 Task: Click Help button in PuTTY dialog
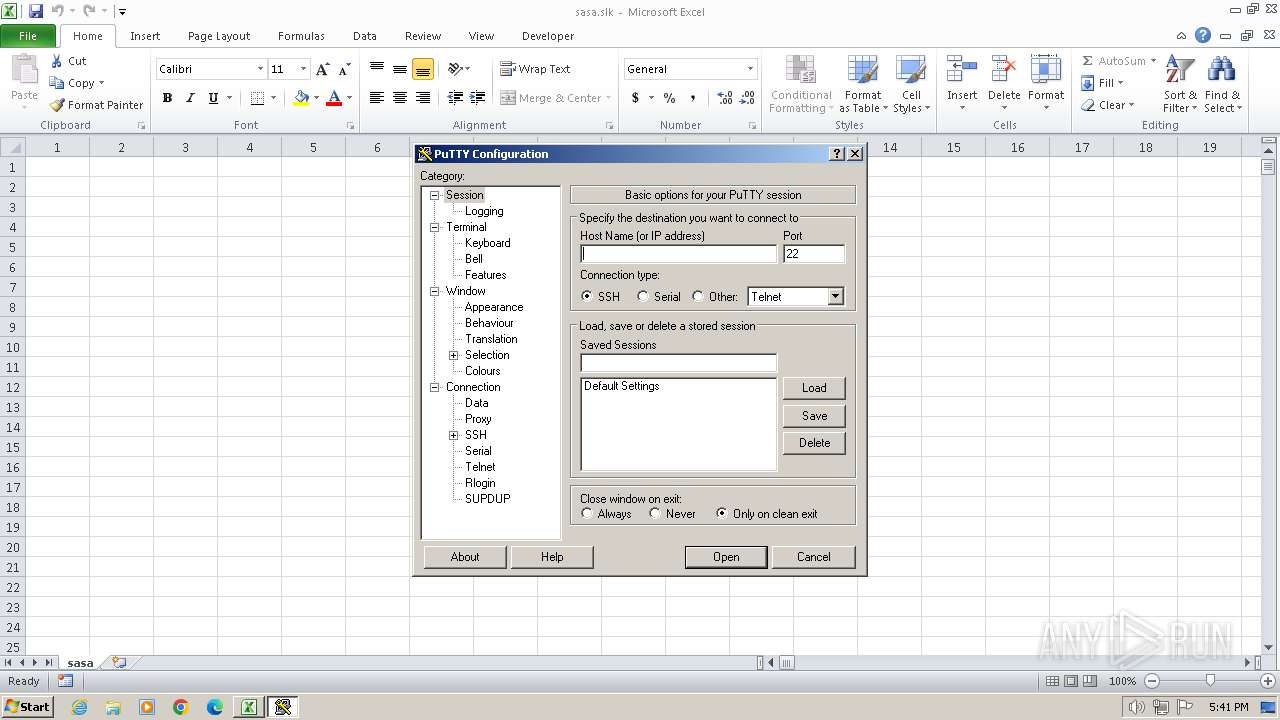click(x=552, y=557)
